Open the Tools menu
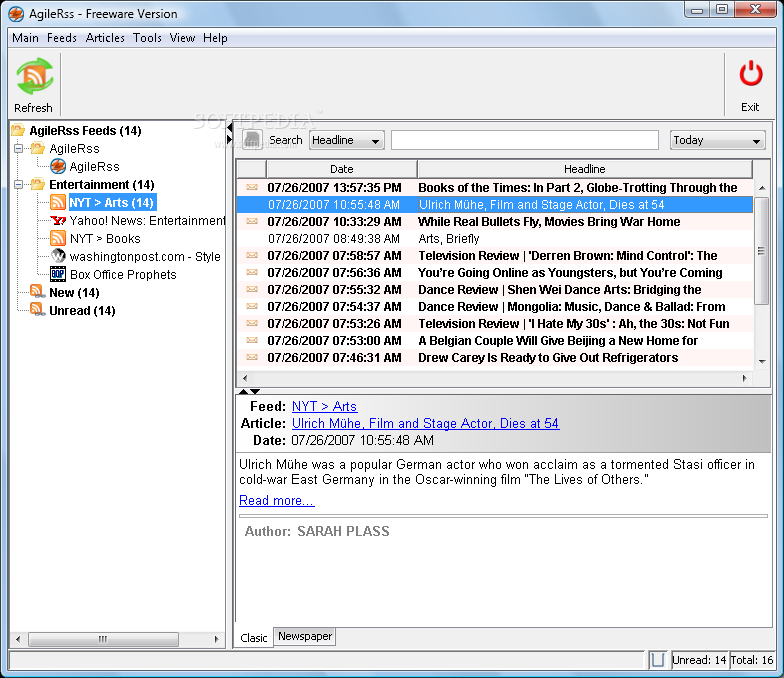The height and width of the screenshot is (678, 784). (147, 38)
